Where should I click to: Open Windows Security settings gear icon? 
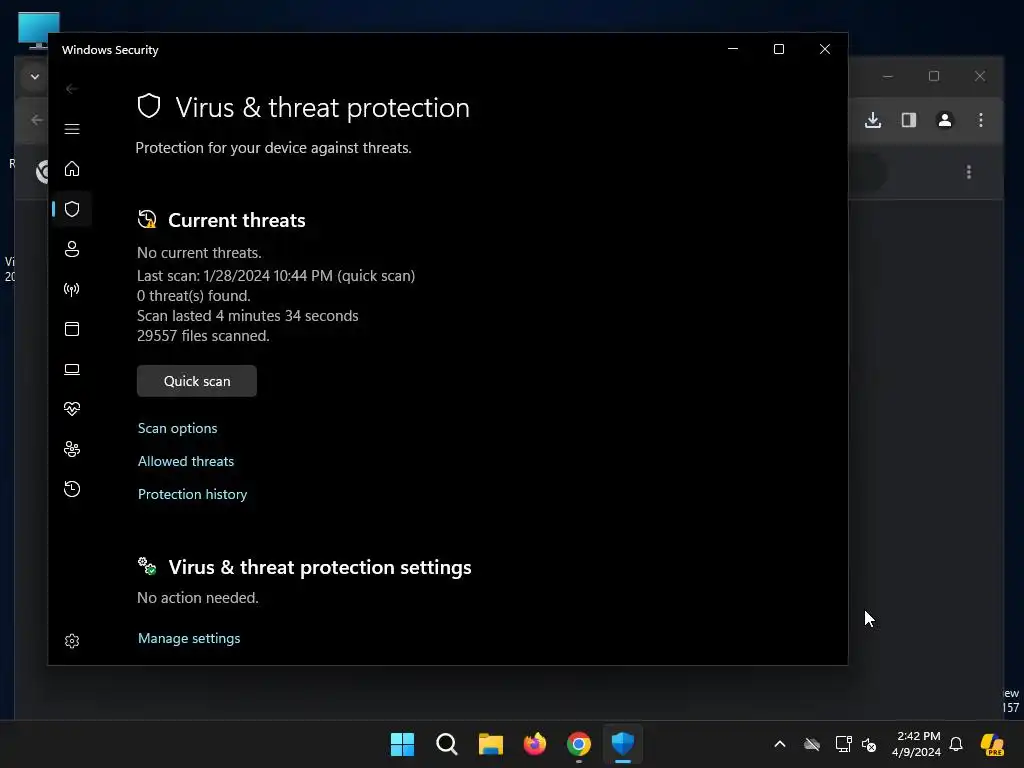[72, 641]
